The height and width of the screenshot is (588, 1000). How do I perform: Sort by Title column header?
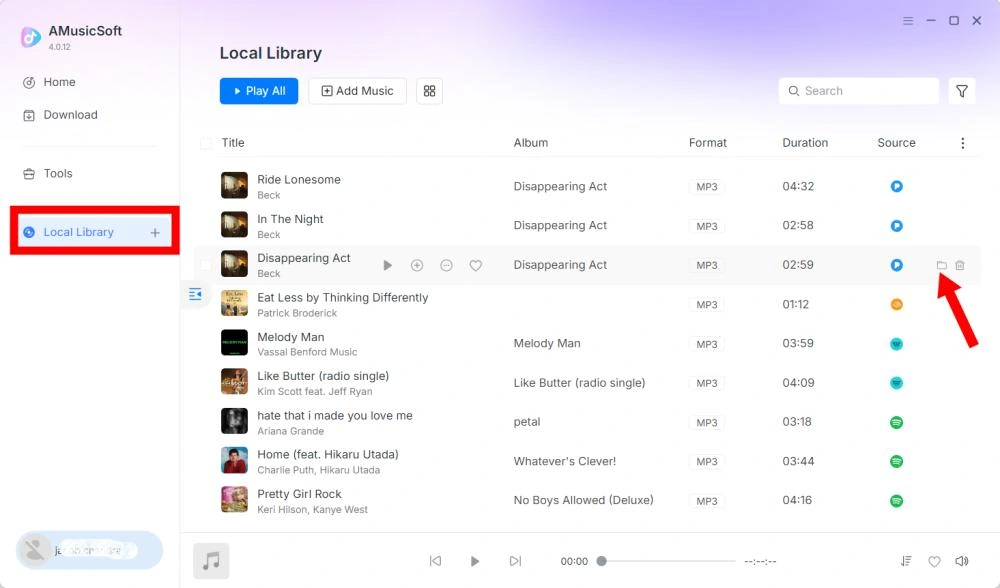(x=233, y=143)
